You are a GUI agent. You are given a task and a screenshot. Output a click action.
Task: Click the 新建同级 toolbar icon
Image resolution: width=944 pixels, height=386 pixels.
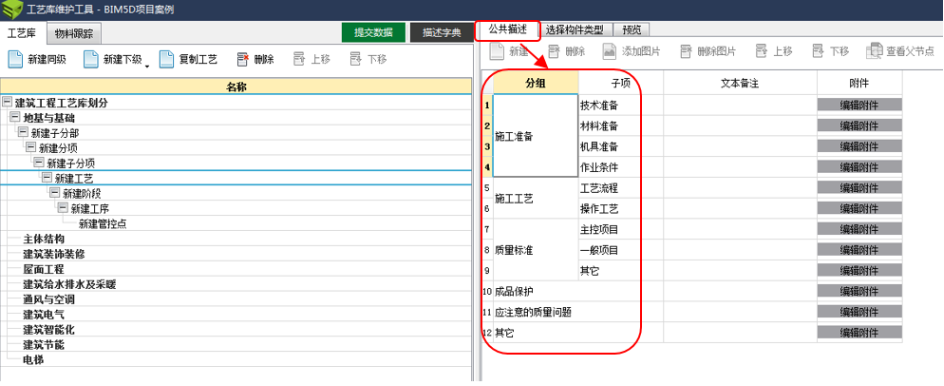(x=15, y=59)
